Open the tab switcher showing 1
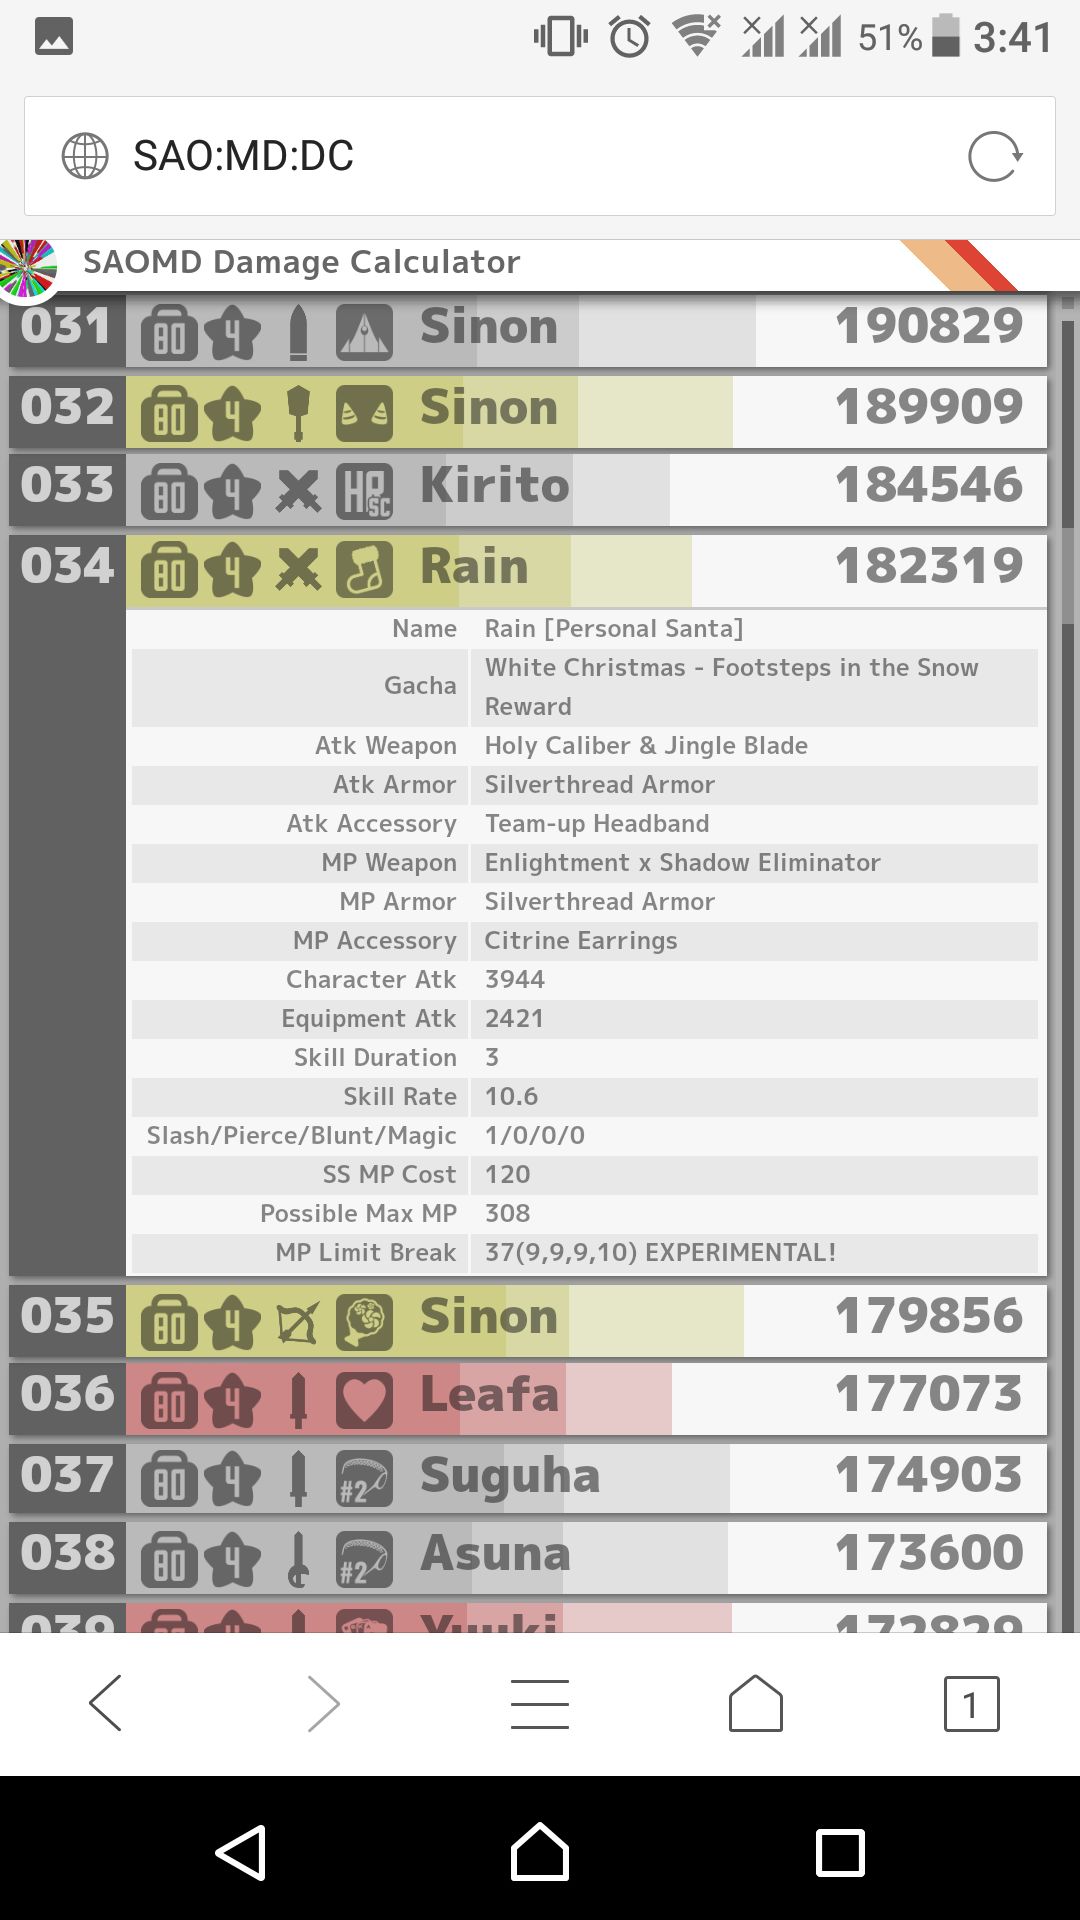 pyautogui.click(x=971, y=1703)
